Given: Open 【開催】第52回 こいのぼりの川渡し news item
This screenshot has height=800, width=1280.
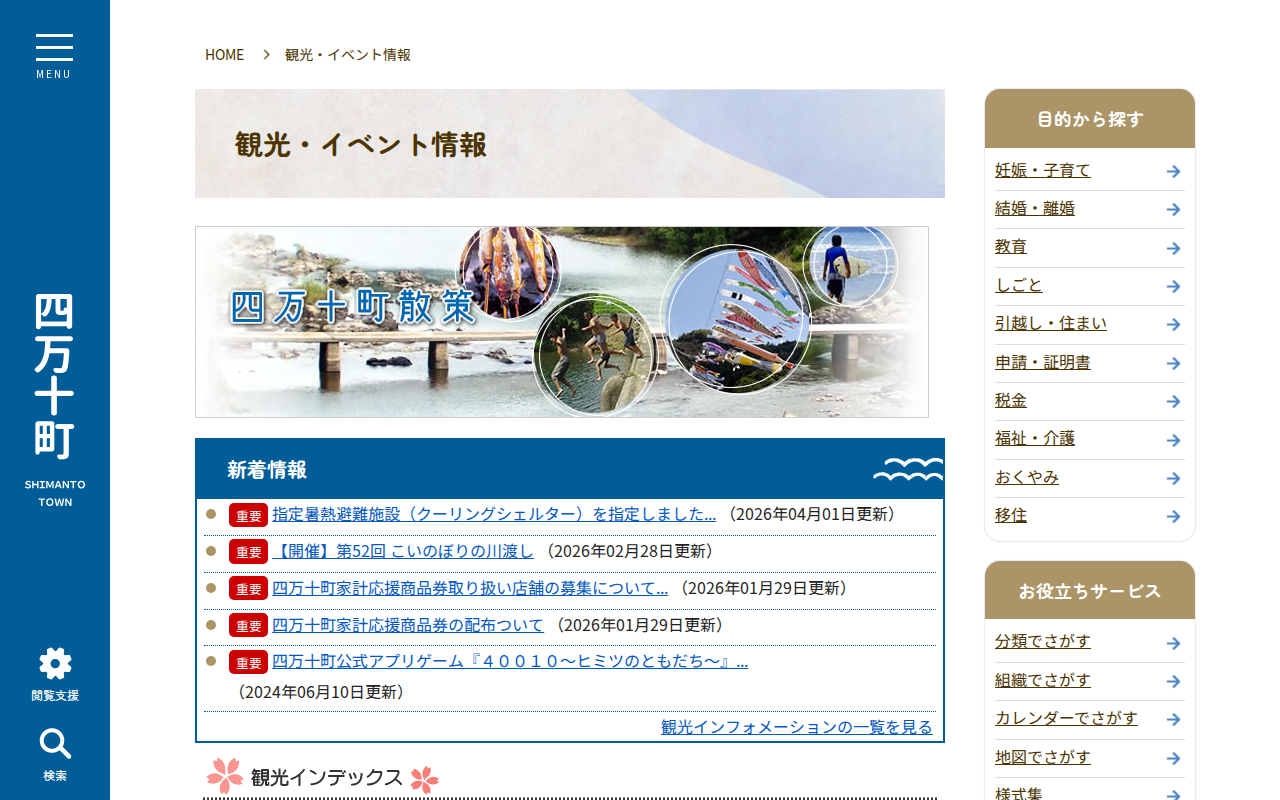Looking at the screenshot, I should point(403,551).
